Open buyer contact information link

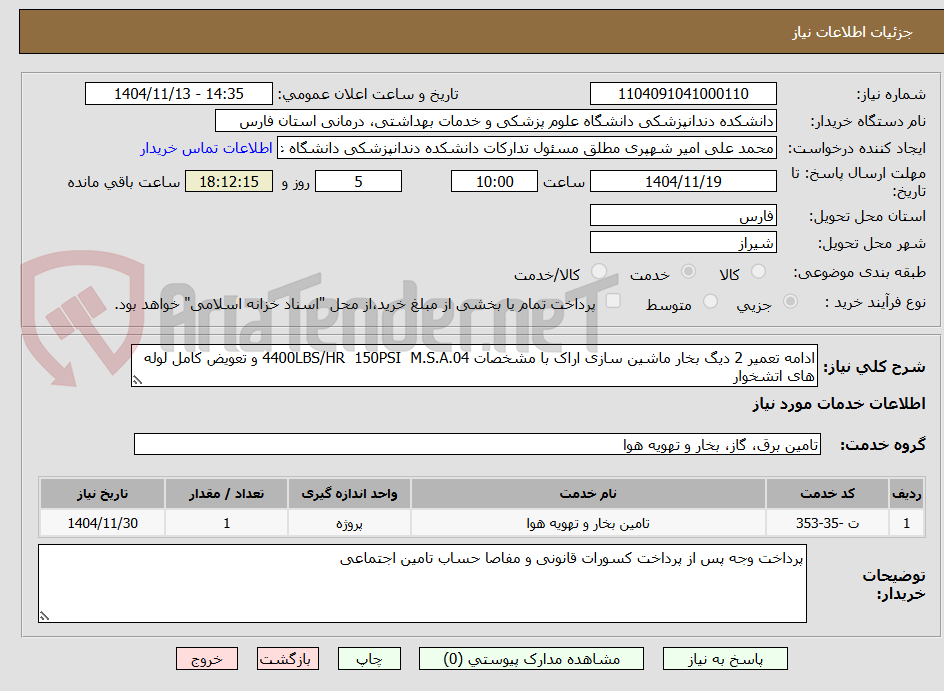206,148
